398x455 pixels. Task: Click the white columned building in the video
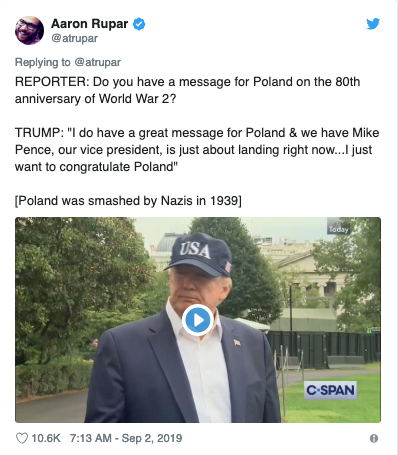tap(310, 277)
